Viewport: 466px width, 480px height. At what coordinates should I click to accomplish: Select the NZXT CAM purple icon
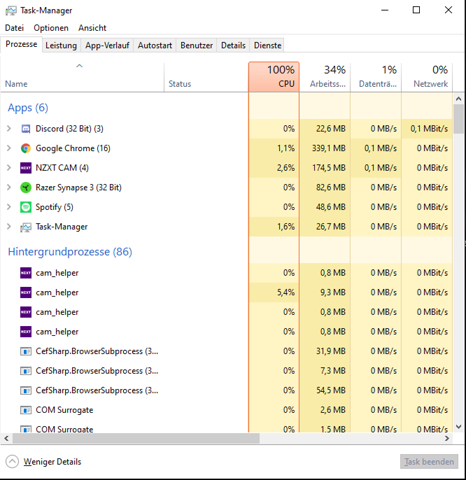tap(26, 168)
